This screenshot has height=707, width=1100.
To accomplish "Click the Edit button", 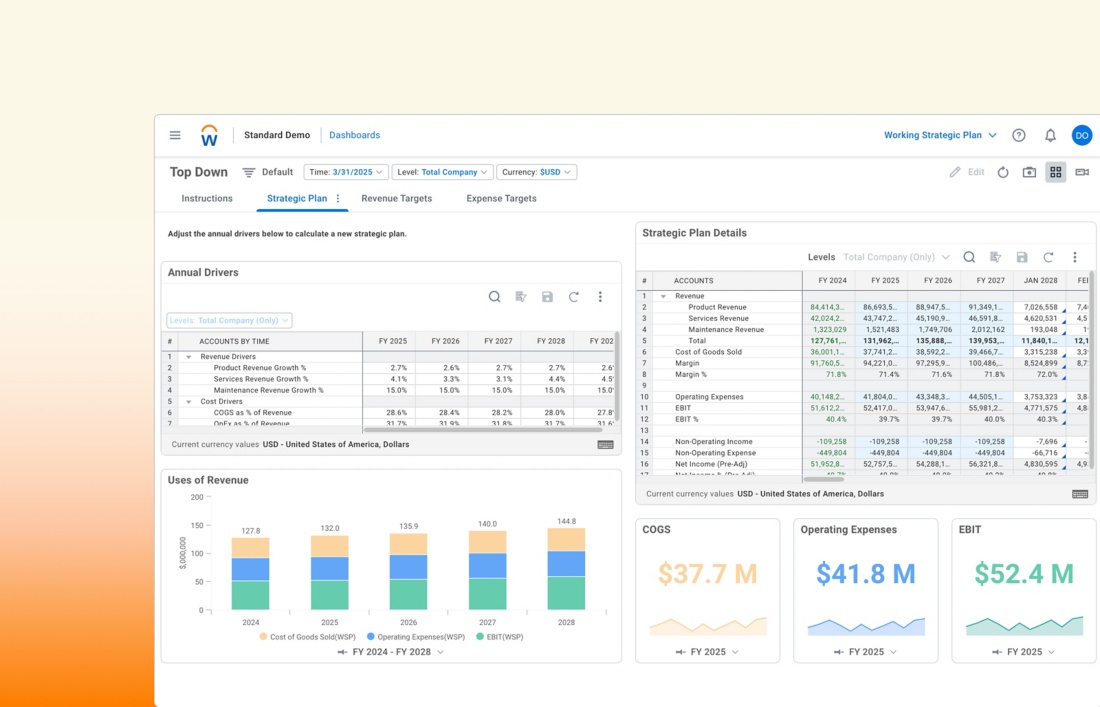I will (x=967, y=172).
